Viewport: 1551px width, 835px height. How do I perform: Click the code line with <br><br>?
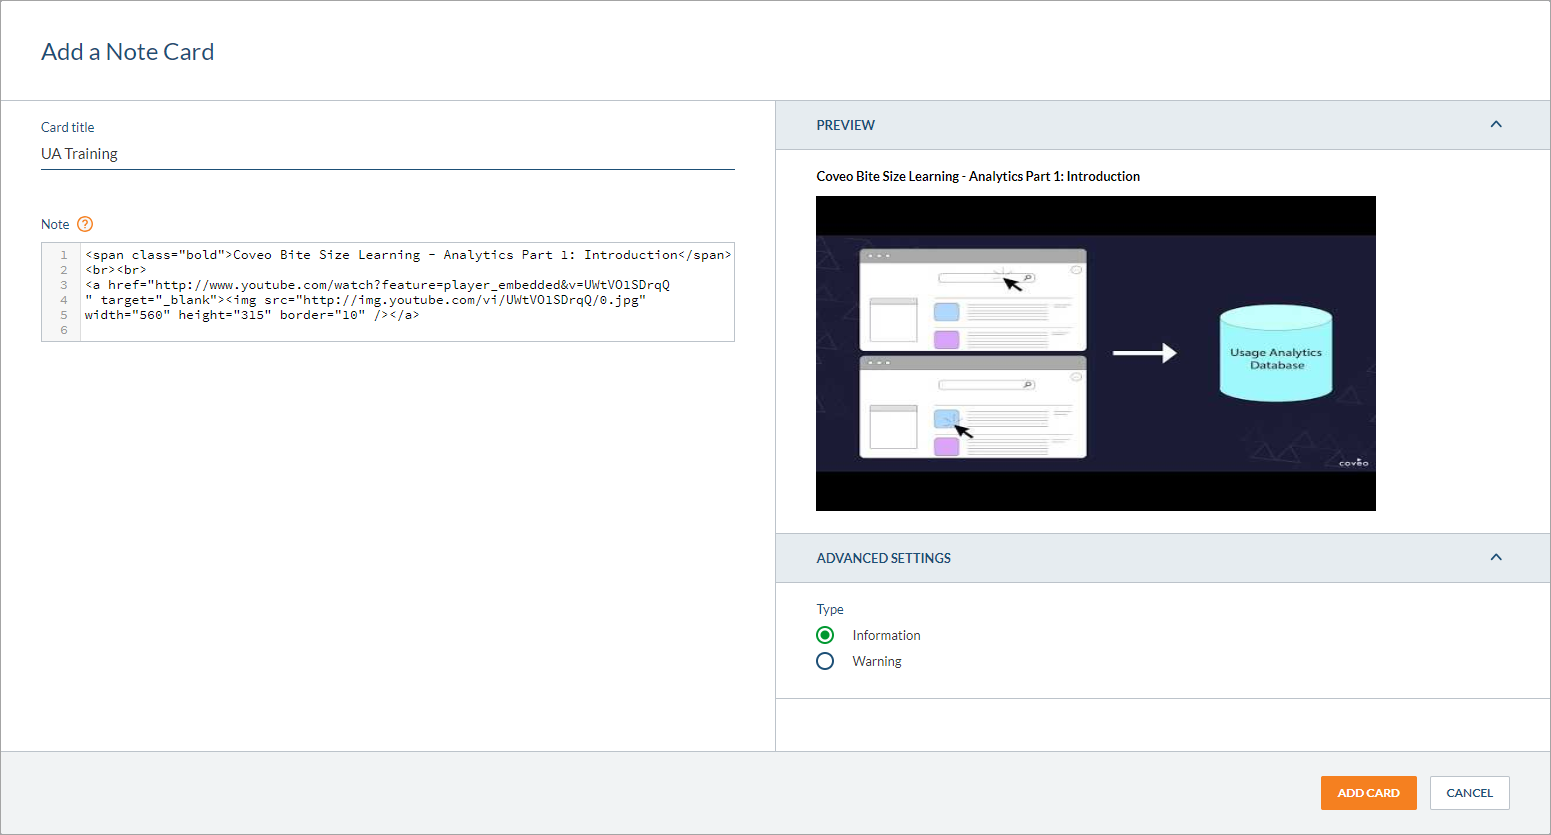[116, 270]
